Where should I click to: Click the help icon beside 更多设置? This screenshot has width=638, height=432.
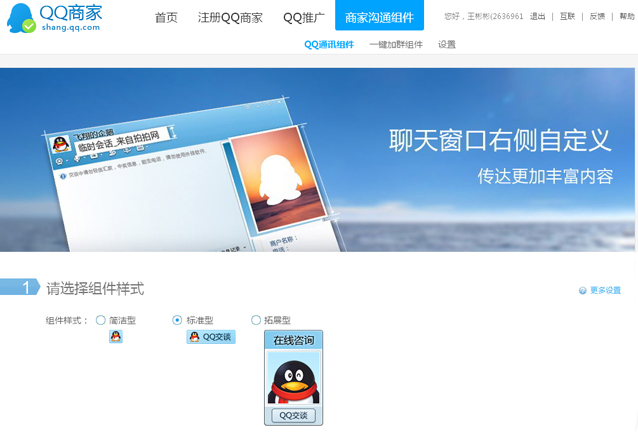pos(583,290)
